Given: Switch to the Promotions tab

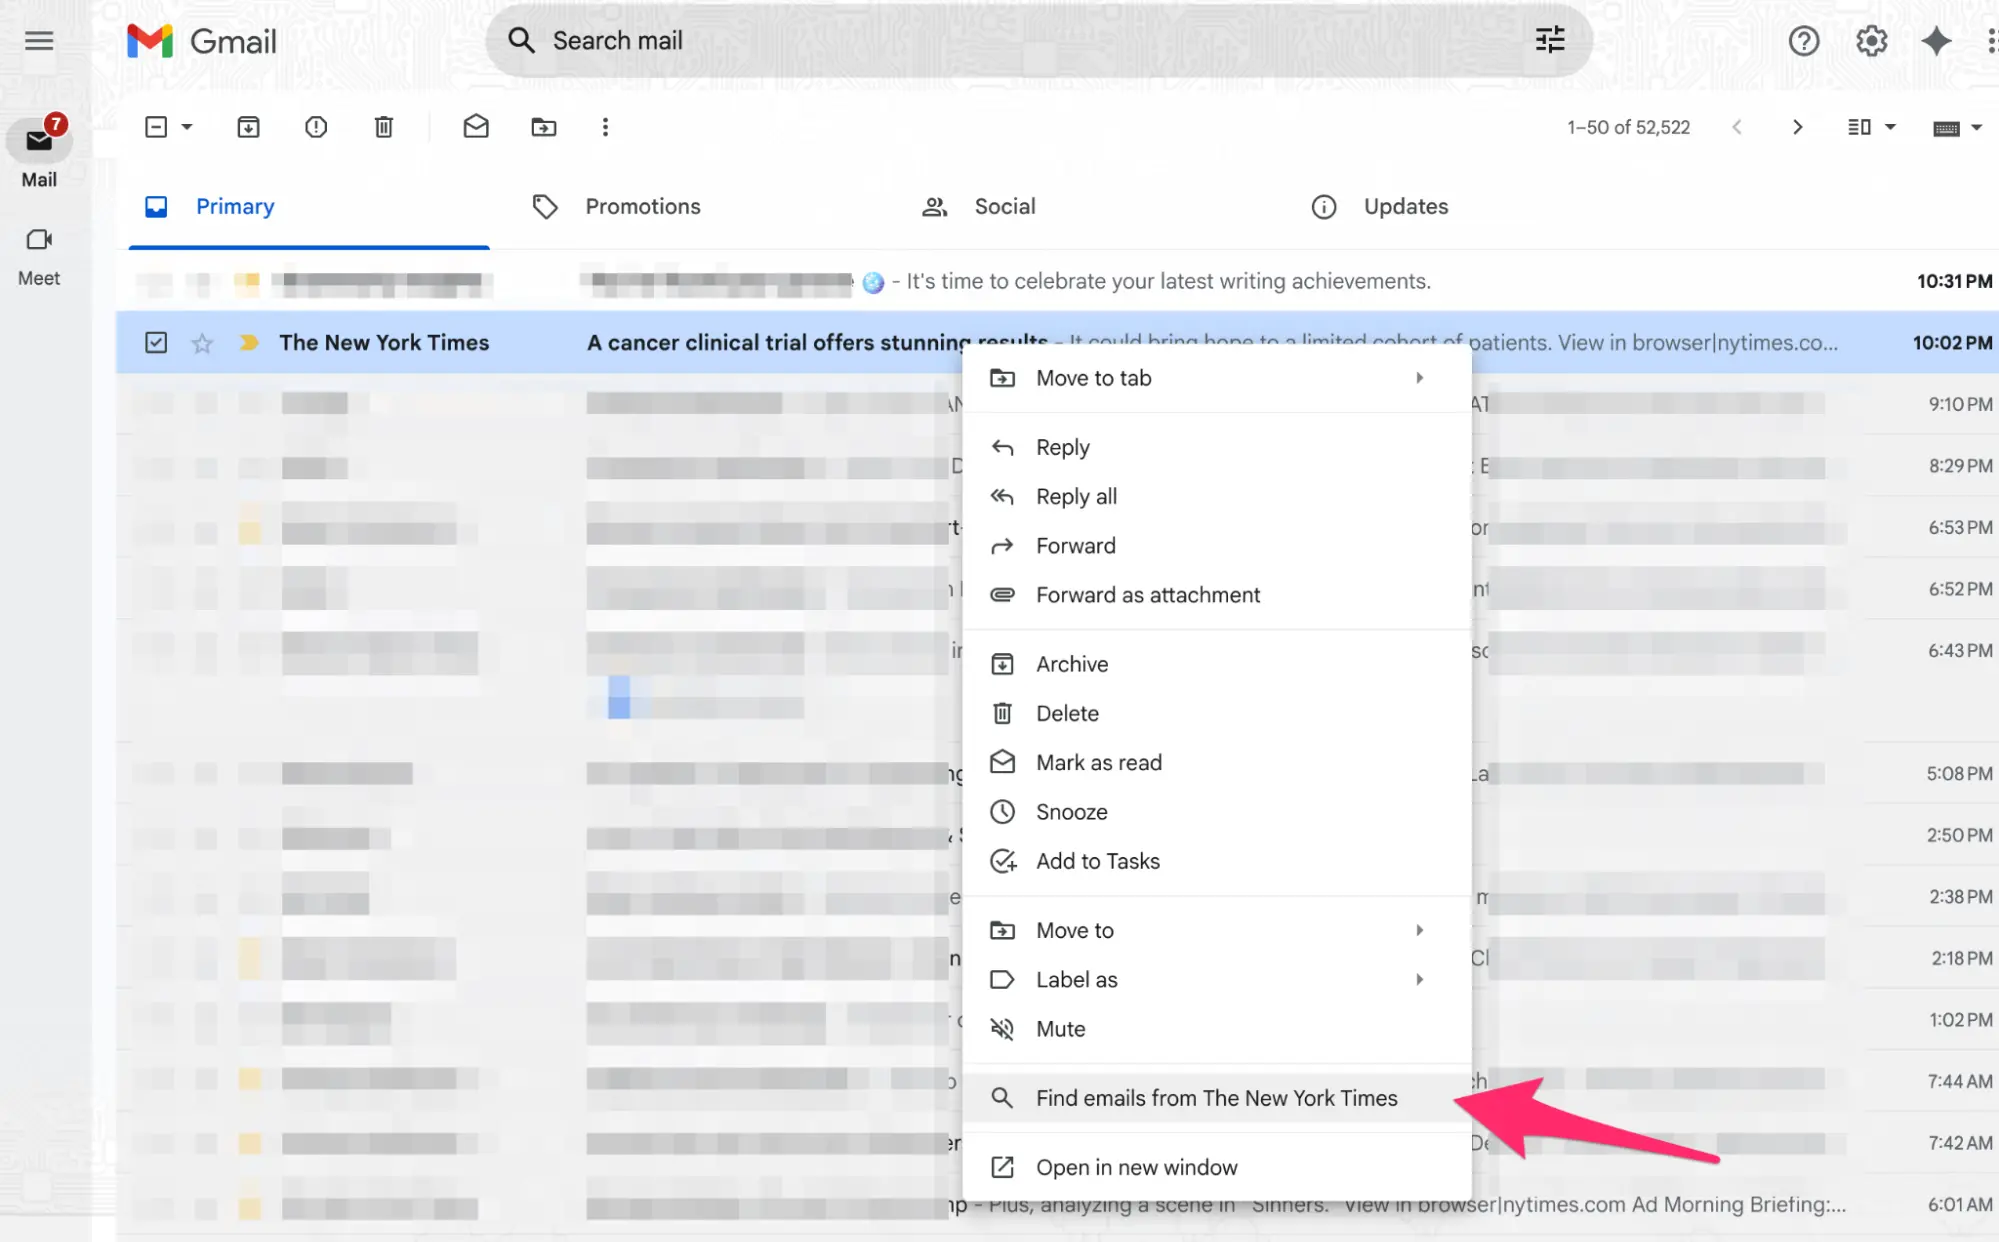Looking at the screenshot, I should point(643,206).
